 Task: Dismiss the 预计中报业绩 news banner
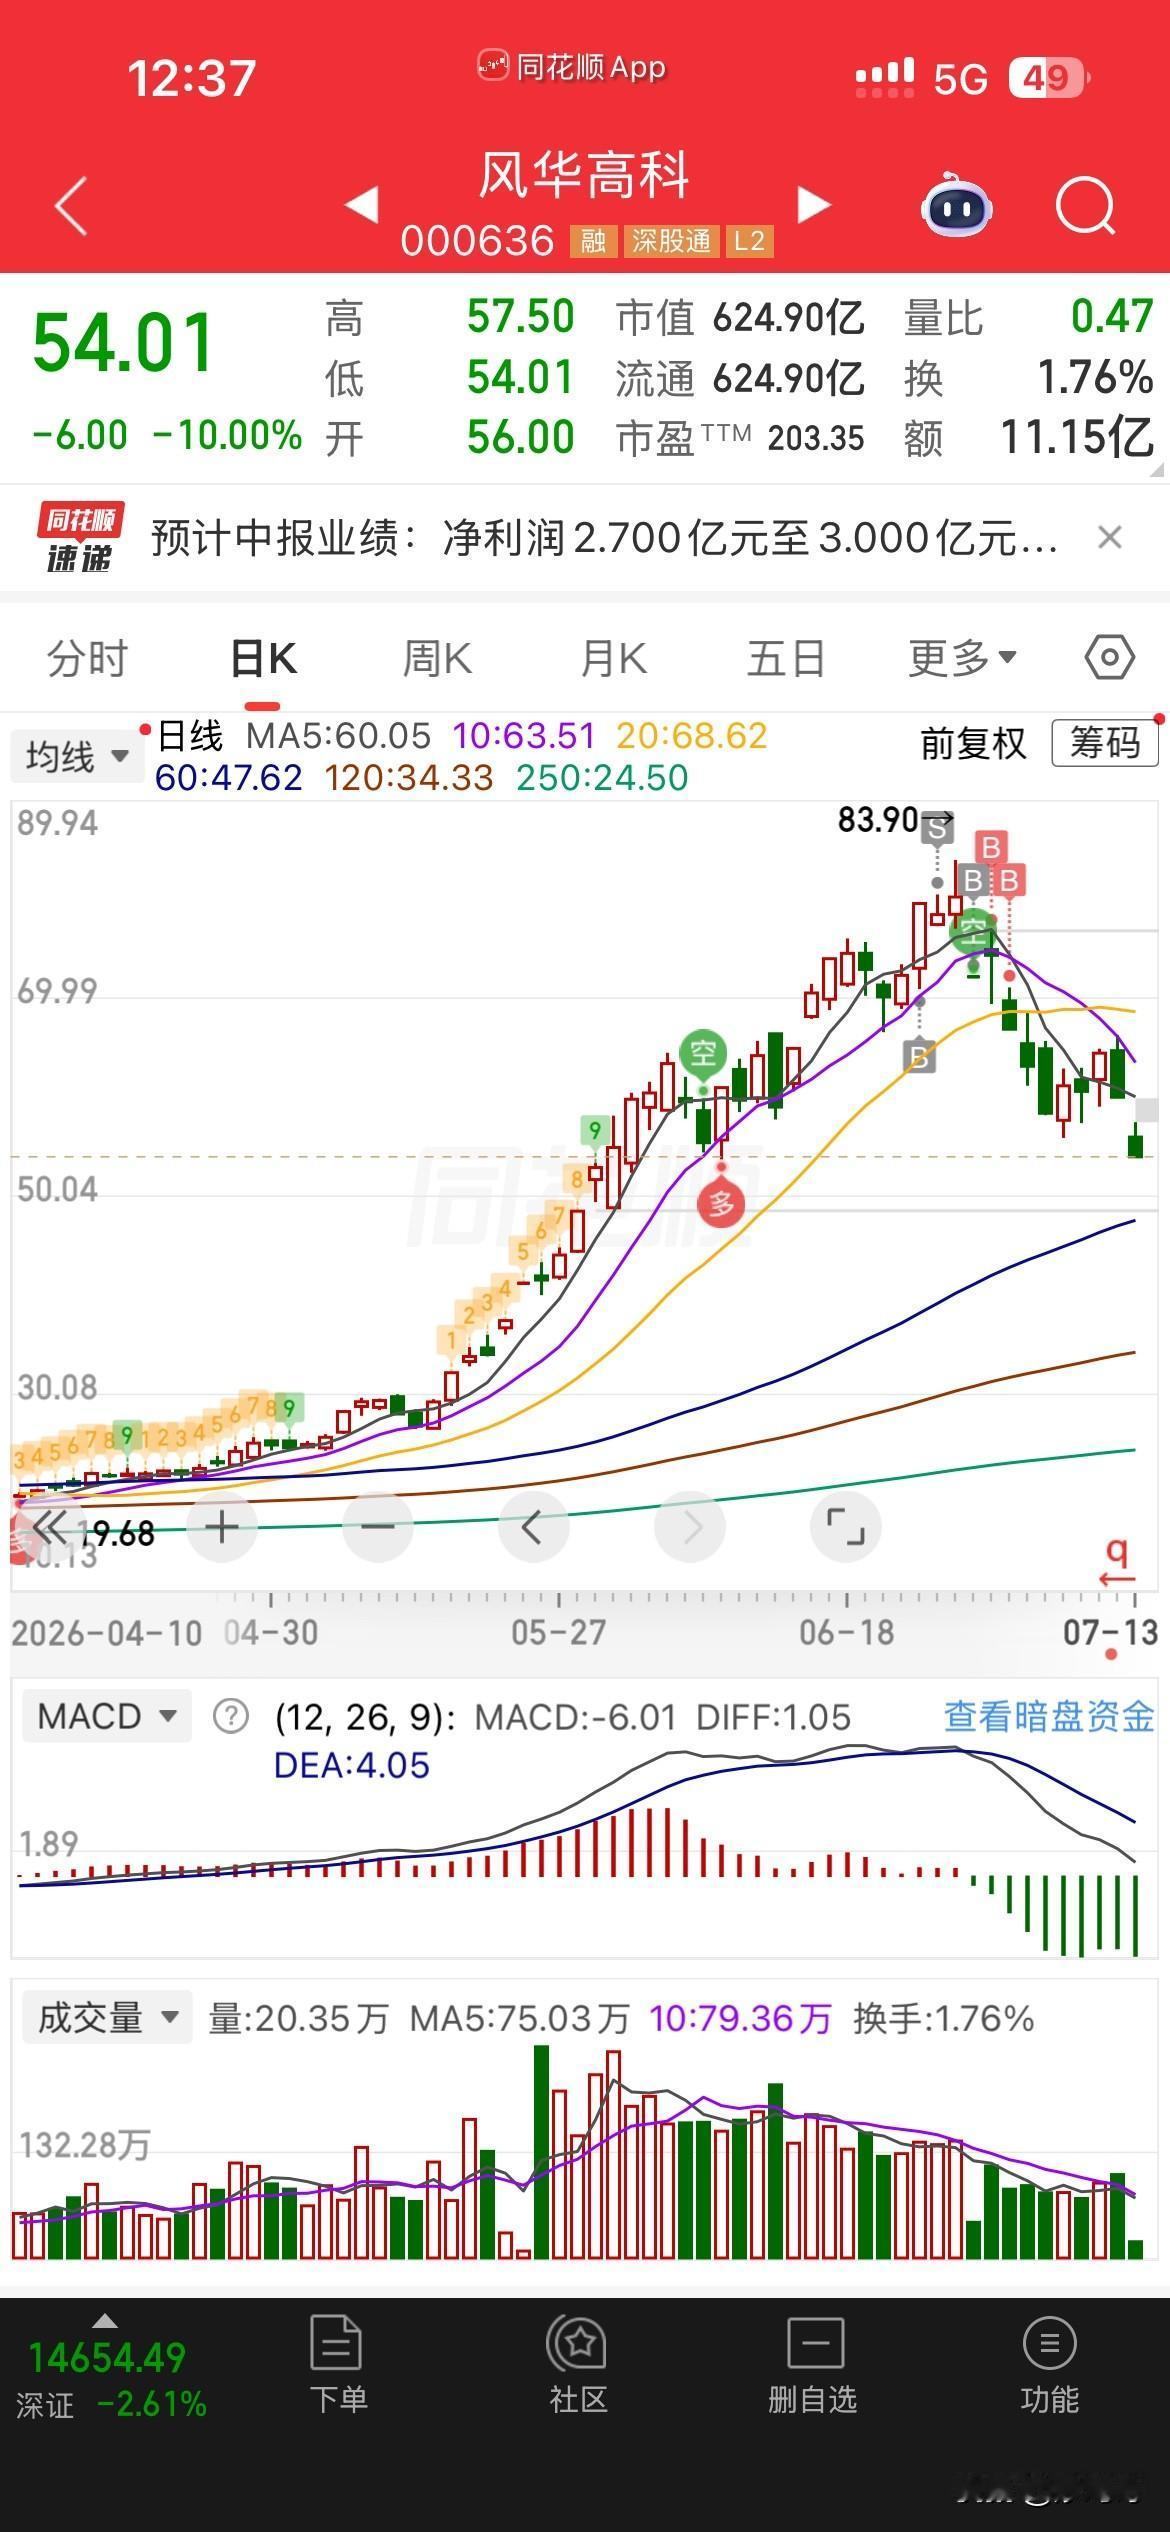pyautogui.click(x=1110, y=538)
